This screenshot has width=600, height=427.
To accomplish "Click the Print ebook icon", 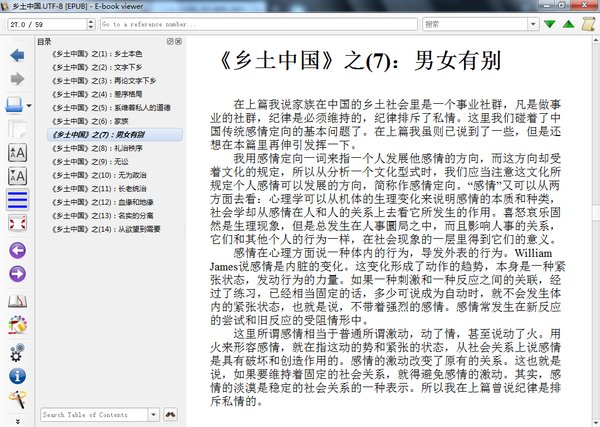I will 15,105.
